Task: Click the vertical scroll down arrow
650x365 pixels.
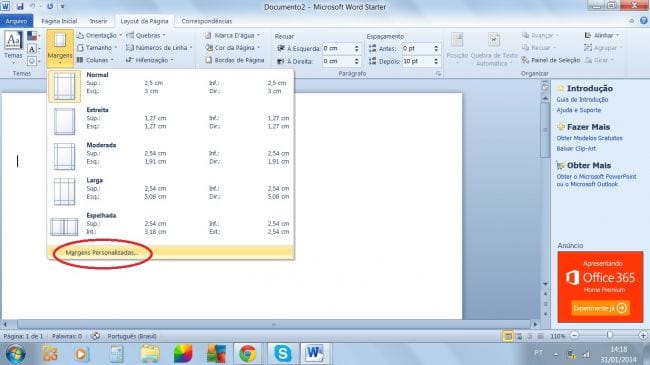Action: tap(545, 284)
